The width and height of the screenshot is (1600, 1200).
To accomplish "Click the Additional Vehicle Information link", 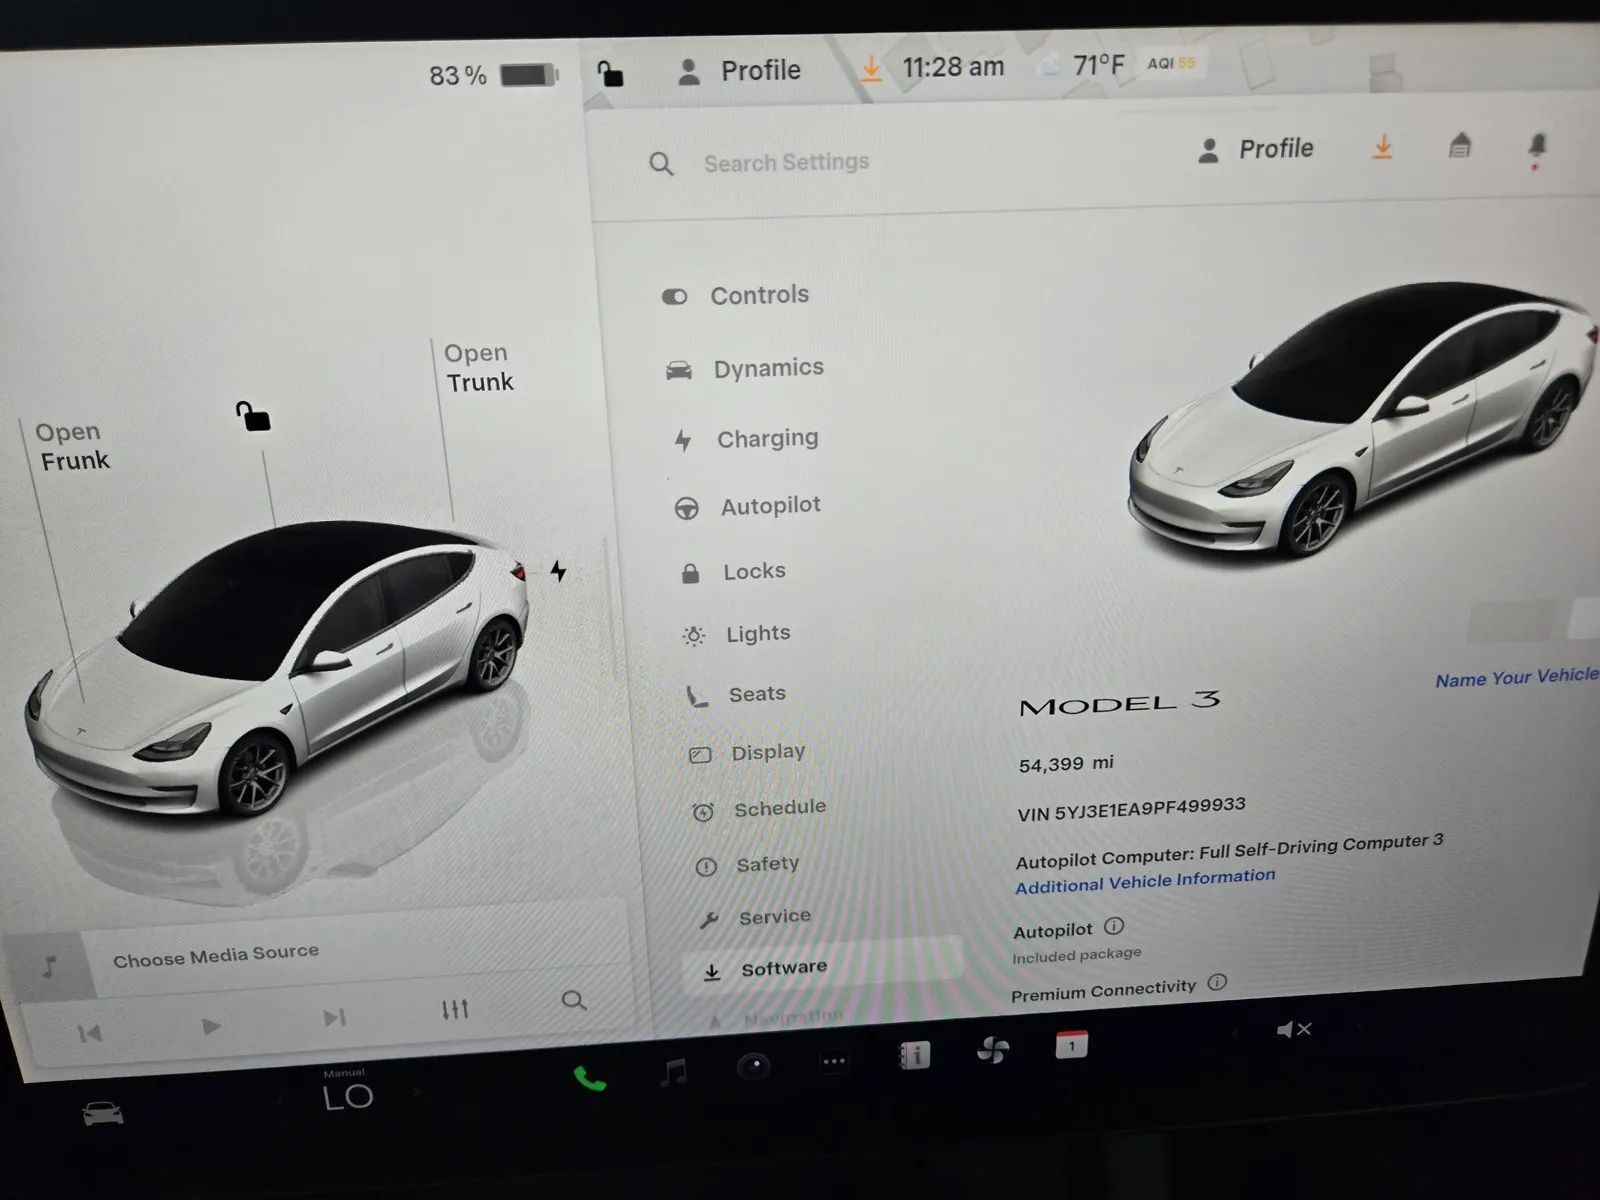I will tap(1145, 880).
